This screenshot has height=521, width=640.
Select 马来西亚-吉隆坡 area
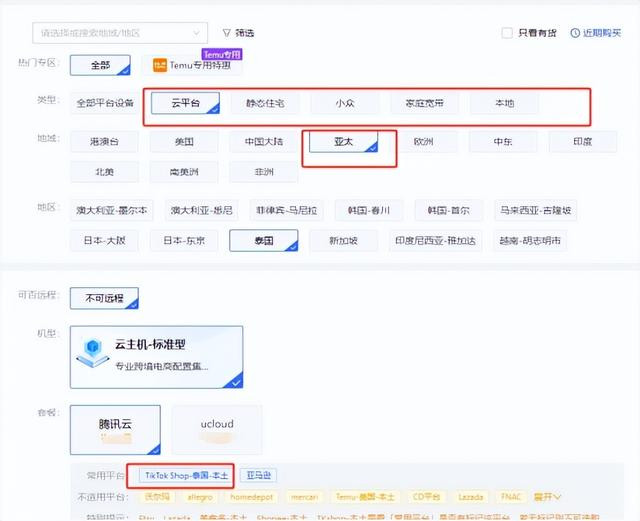(x=536, y=210)
